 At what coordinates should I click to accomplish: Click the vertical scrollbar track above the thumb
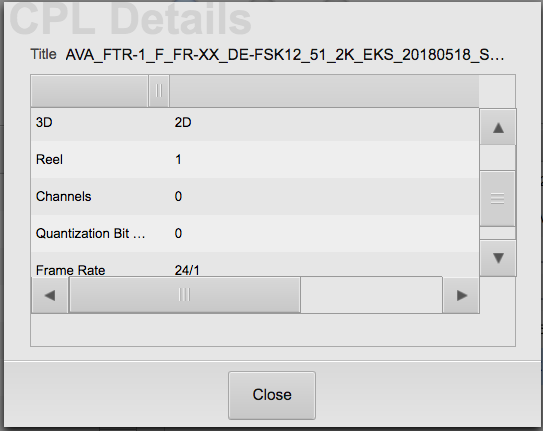tap(498, 158)
